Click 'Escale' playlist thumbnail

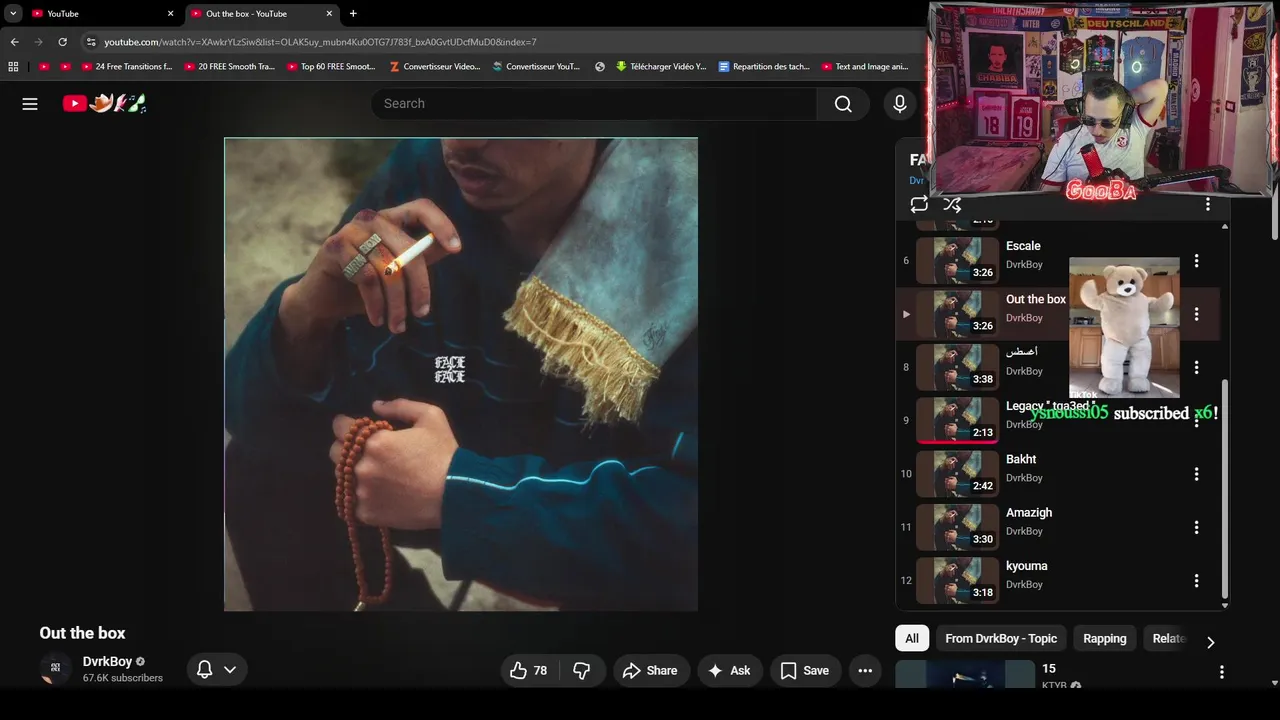click(x=958, y=261)
